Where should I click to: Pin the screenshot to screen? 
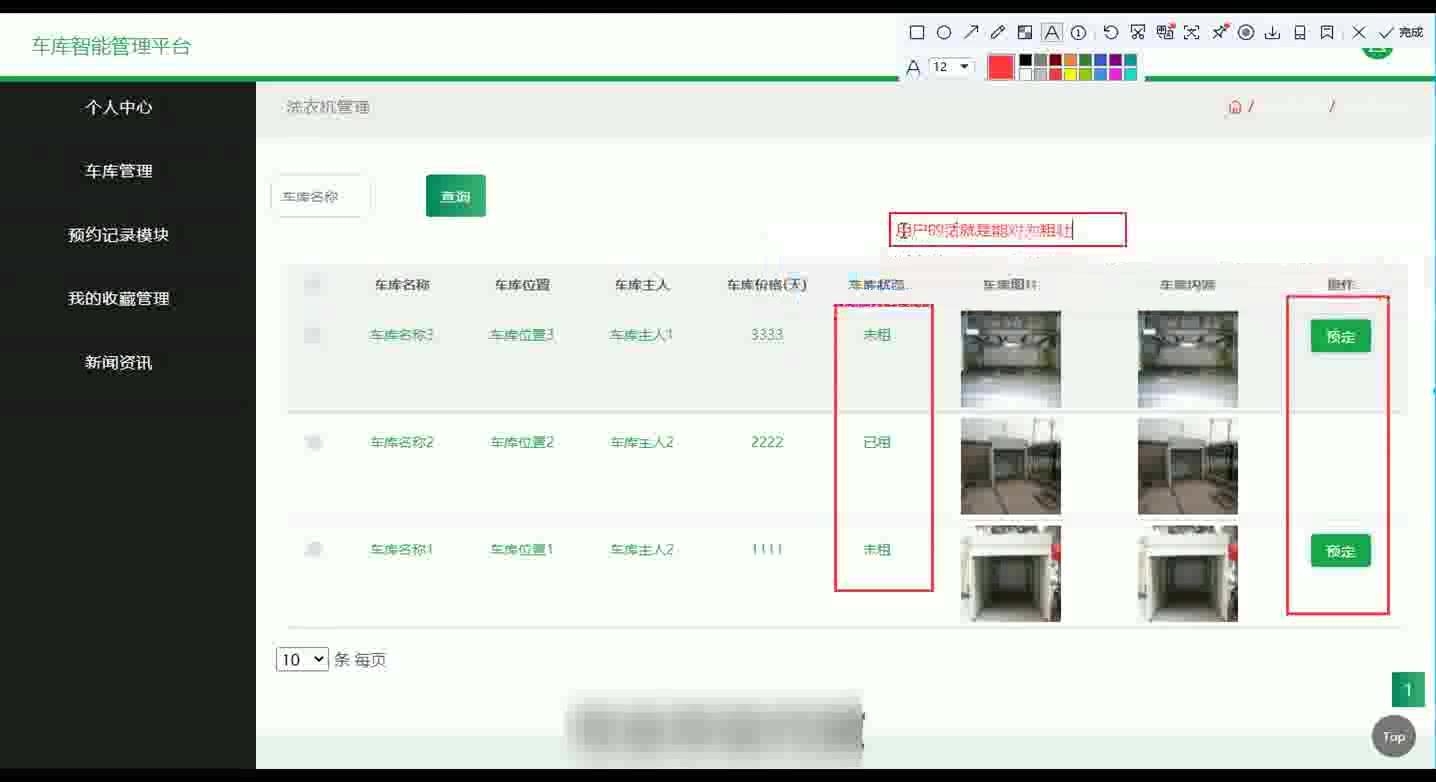(x=1219, y=33)
